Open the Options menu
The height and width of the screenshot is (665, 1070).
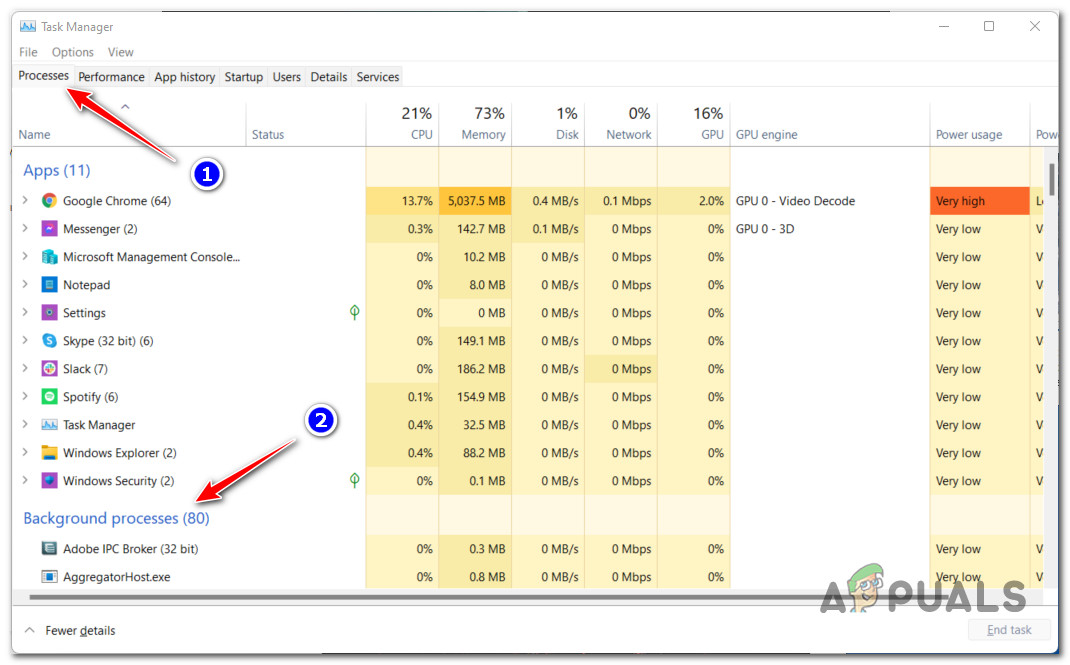tap(72, 52)
